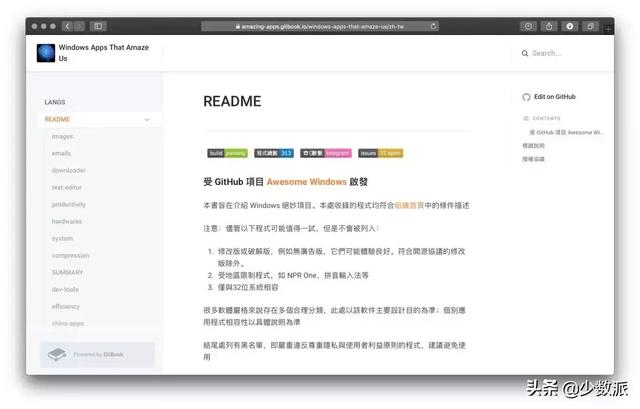Click the search magnifier icon
The height and width of the screenshot is (409, 640).
click(525, 53)
